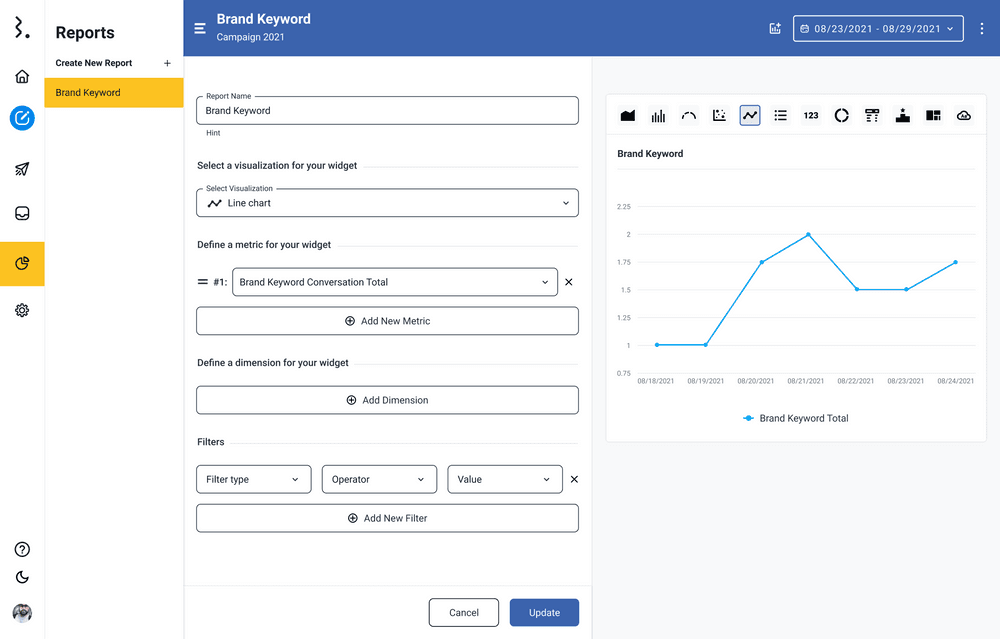Pick the gauge chart icon
This screenshot has height=639, width=1000.
689,116
